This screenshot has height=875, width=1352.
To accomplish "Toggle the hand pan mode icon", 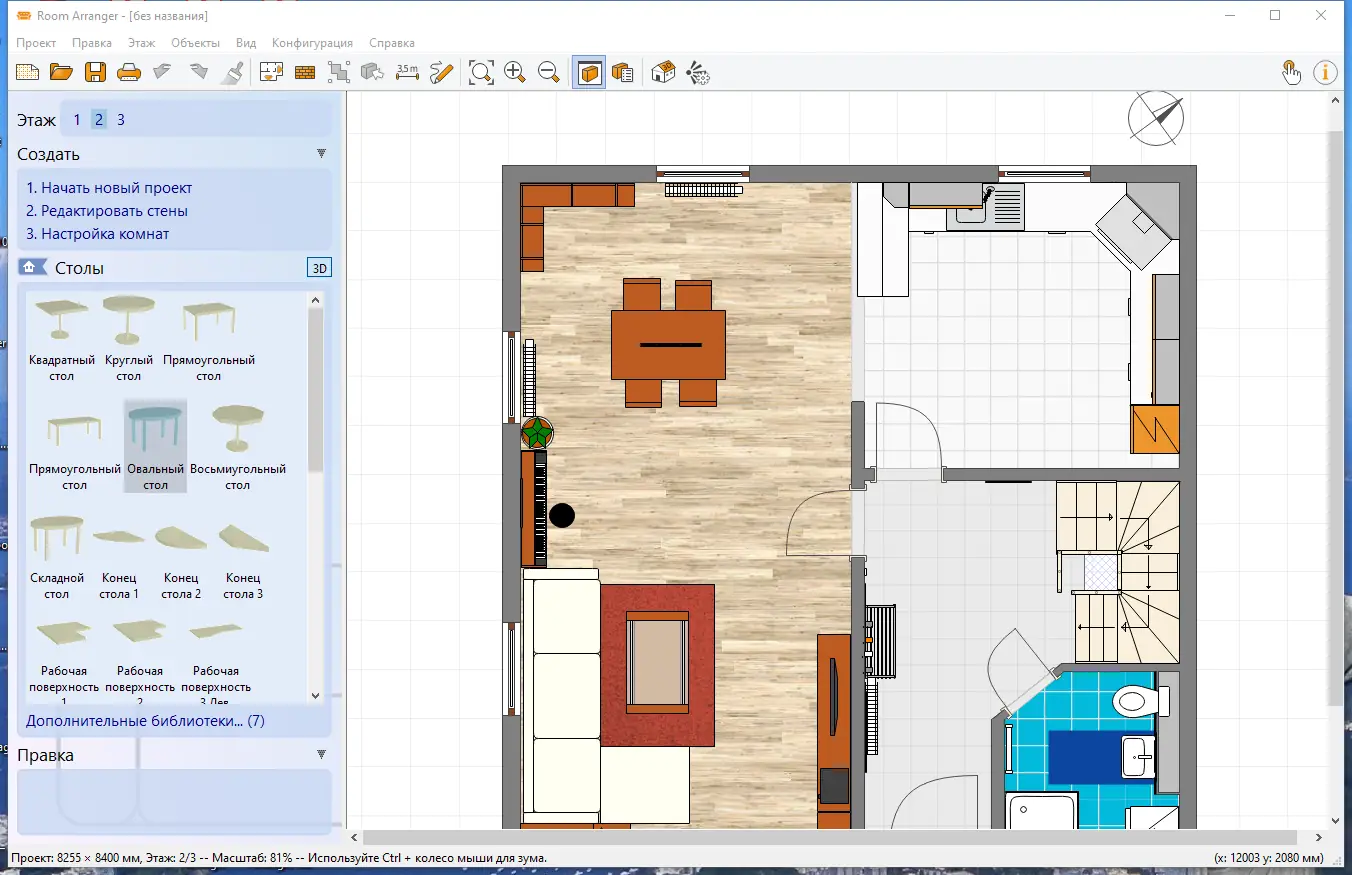I will pos(1291,72).
